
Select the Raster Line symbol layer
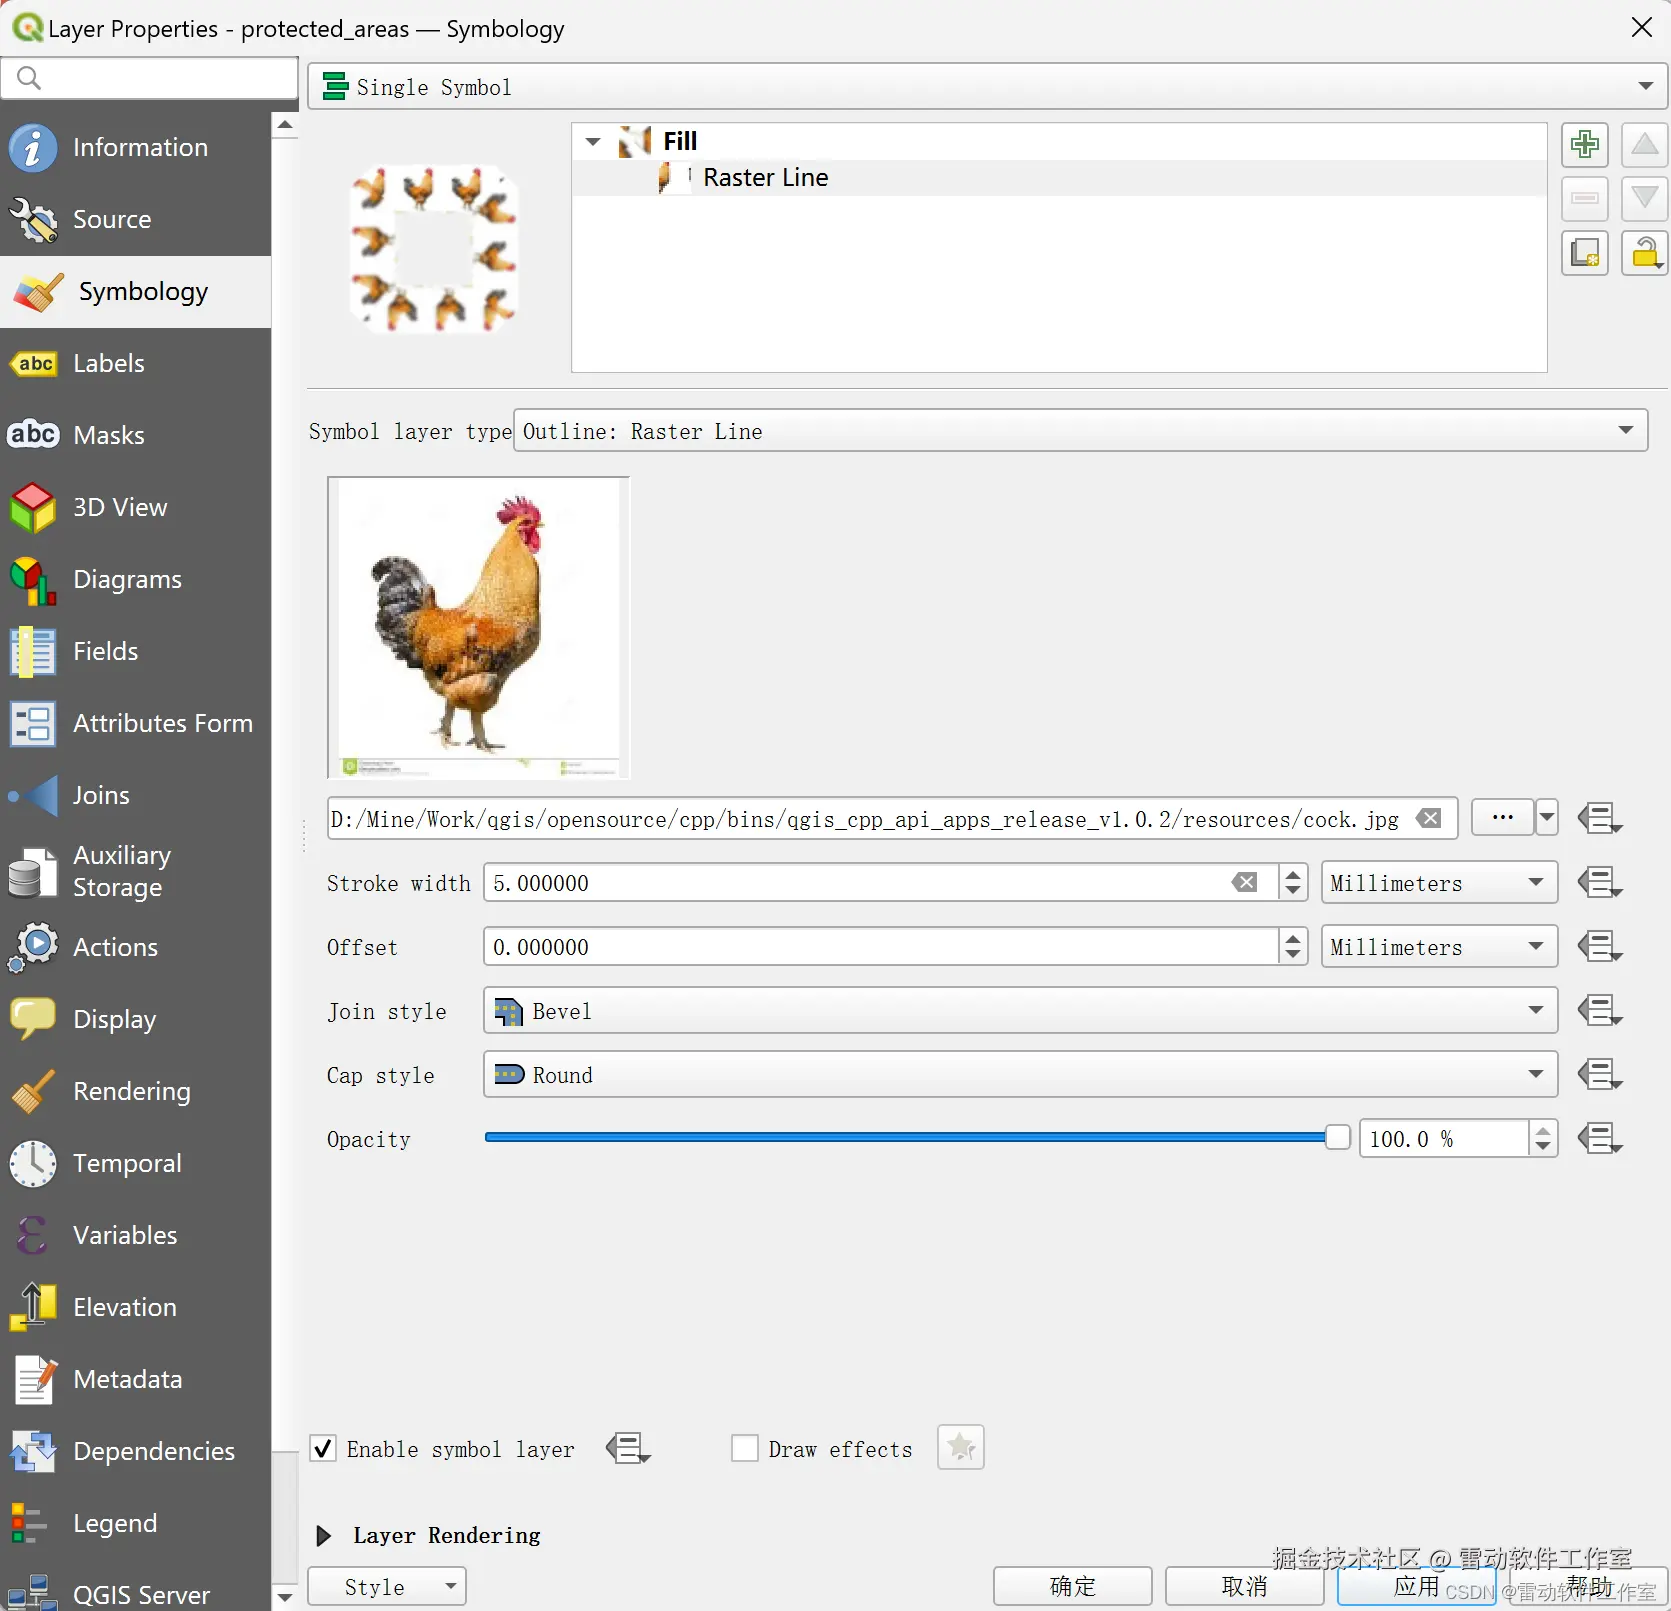pyautogui.click(x=1060, y=178)
